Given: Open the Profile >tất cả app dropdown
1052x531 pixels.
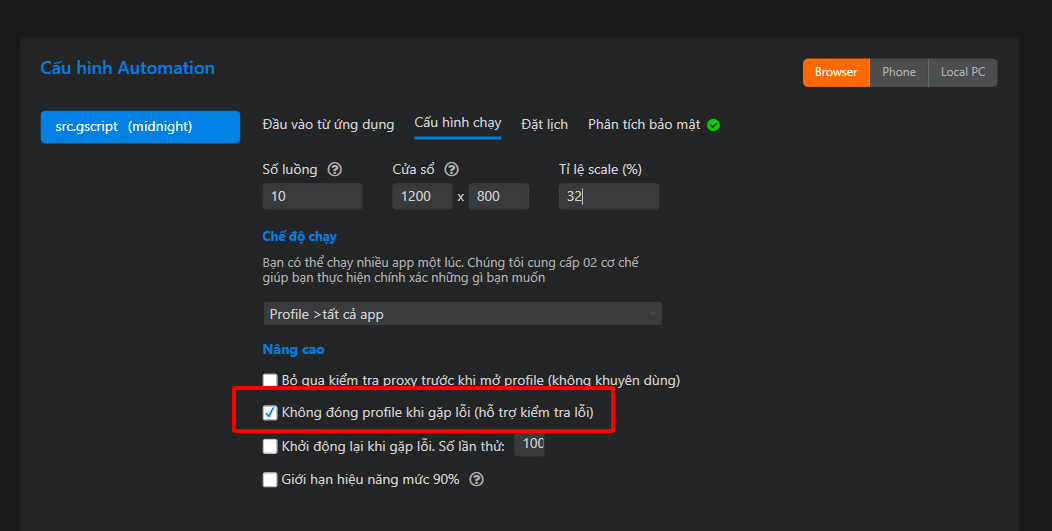Looking at the screenshot, I should (x=462, y=314).
